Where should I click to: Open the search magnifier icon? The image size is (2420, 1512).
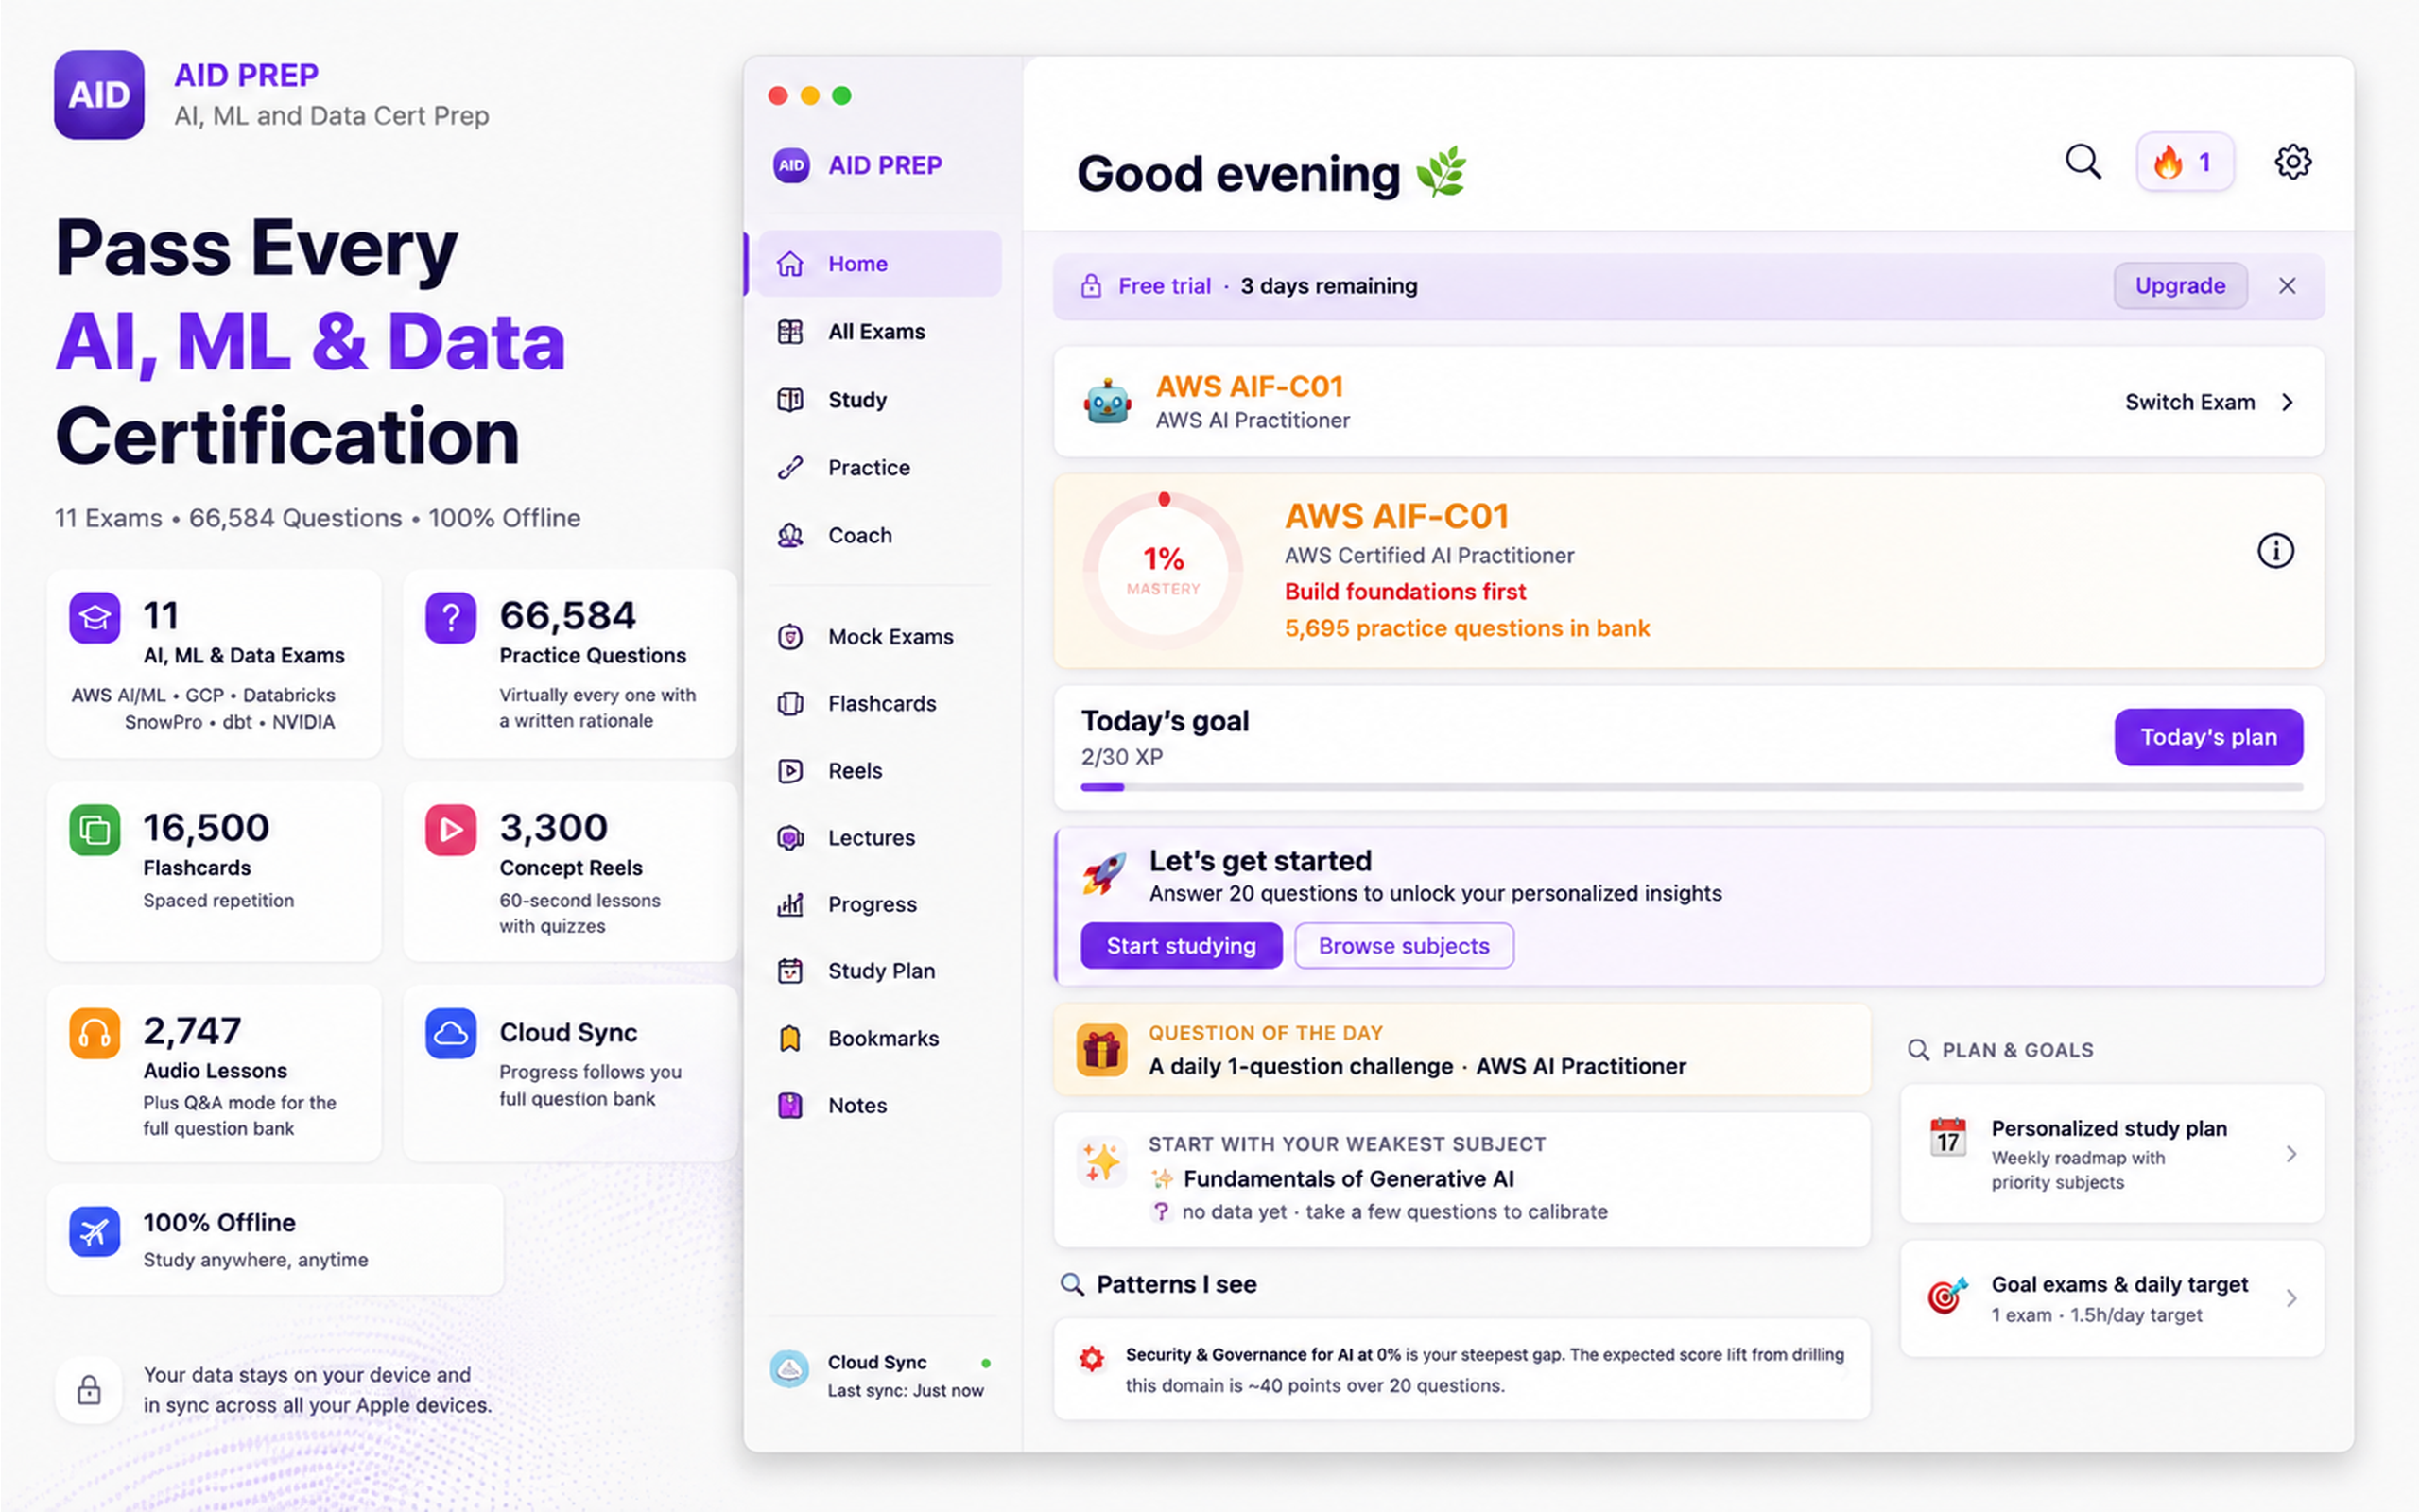tap(2083, 161)
